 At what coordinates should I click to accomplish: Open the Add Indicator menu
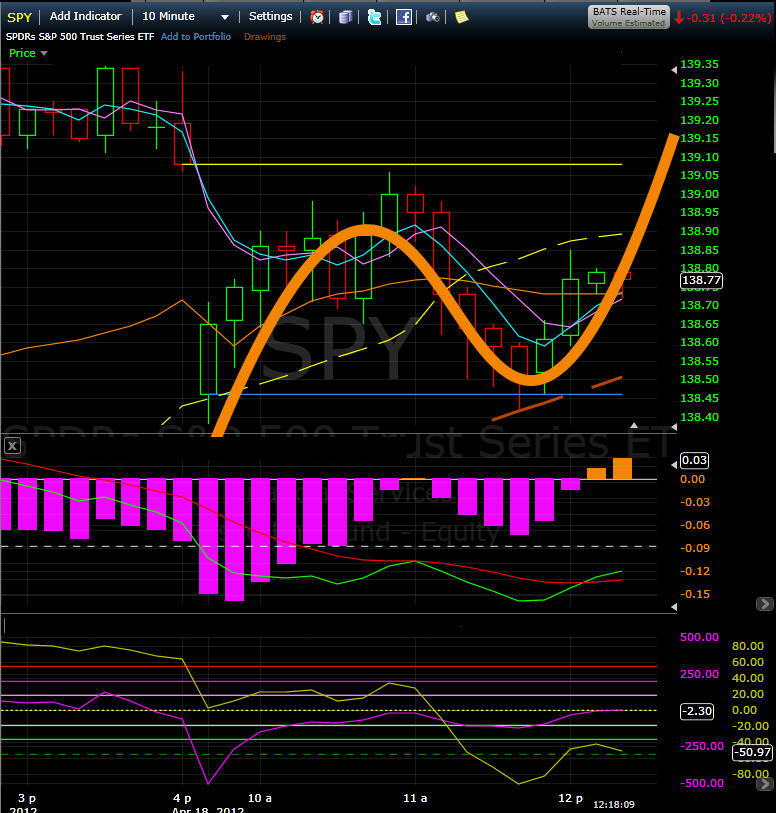coord(86,17)
